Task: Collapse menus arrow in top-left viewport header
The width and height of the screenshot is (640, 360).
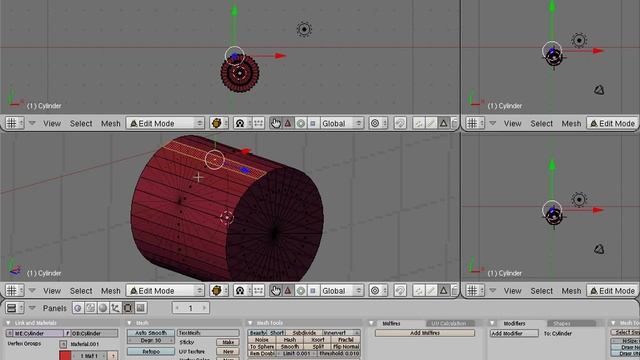Action: [x=32, y=123]
